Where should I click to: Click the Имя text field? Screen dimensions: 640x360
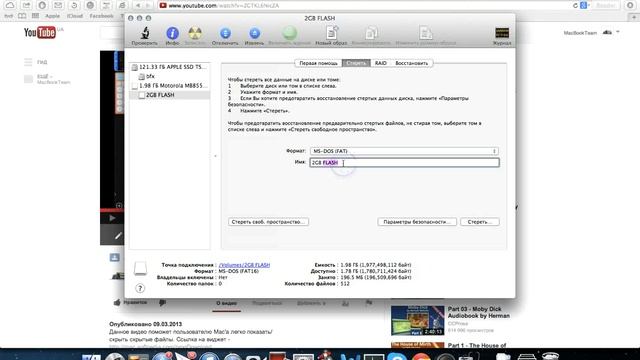[x=404, y=163]
